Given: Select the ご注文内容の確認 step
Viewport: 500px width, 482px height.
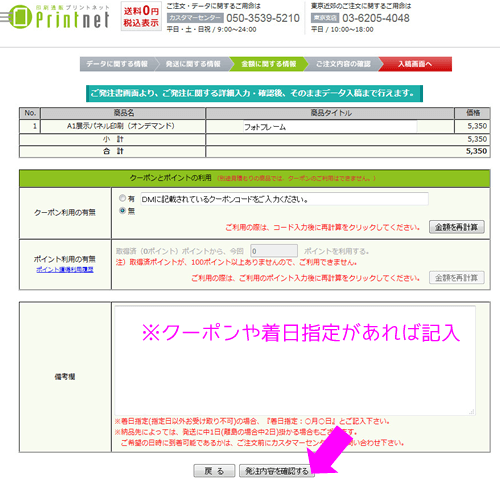Looking at the screenshot, I should [343, 64].
